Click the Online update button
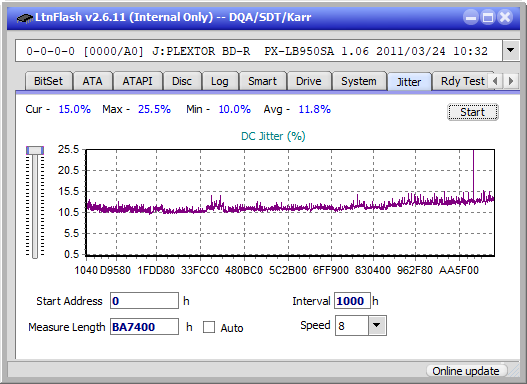The width and height of the screenshot is (527, 384). [x=466, y=371]
